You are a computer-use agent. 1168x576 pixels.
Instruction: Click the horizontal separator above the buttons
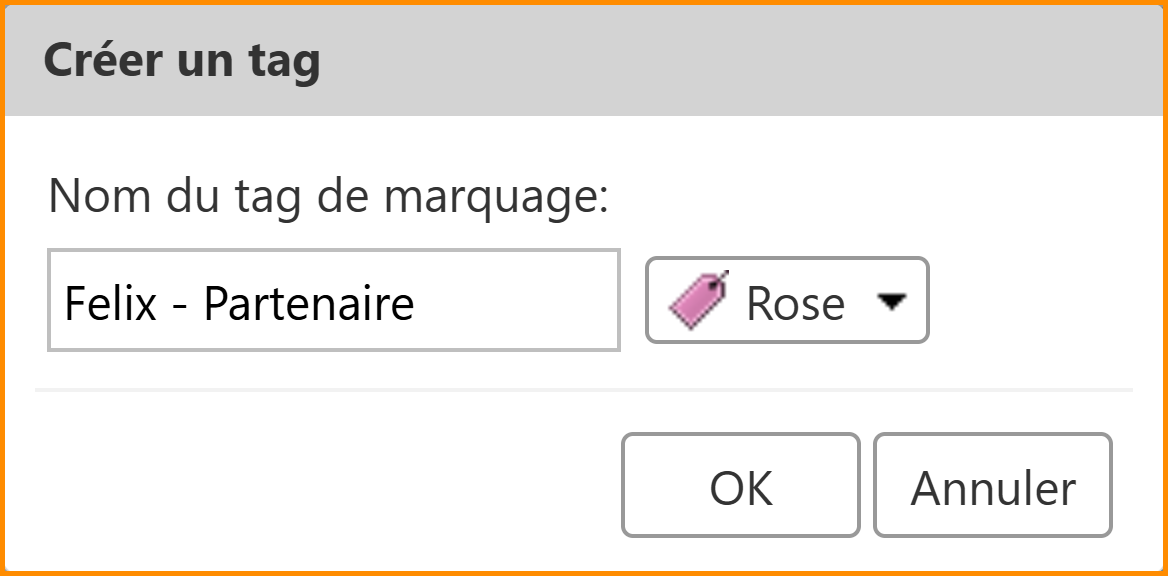tap(584, 389)
